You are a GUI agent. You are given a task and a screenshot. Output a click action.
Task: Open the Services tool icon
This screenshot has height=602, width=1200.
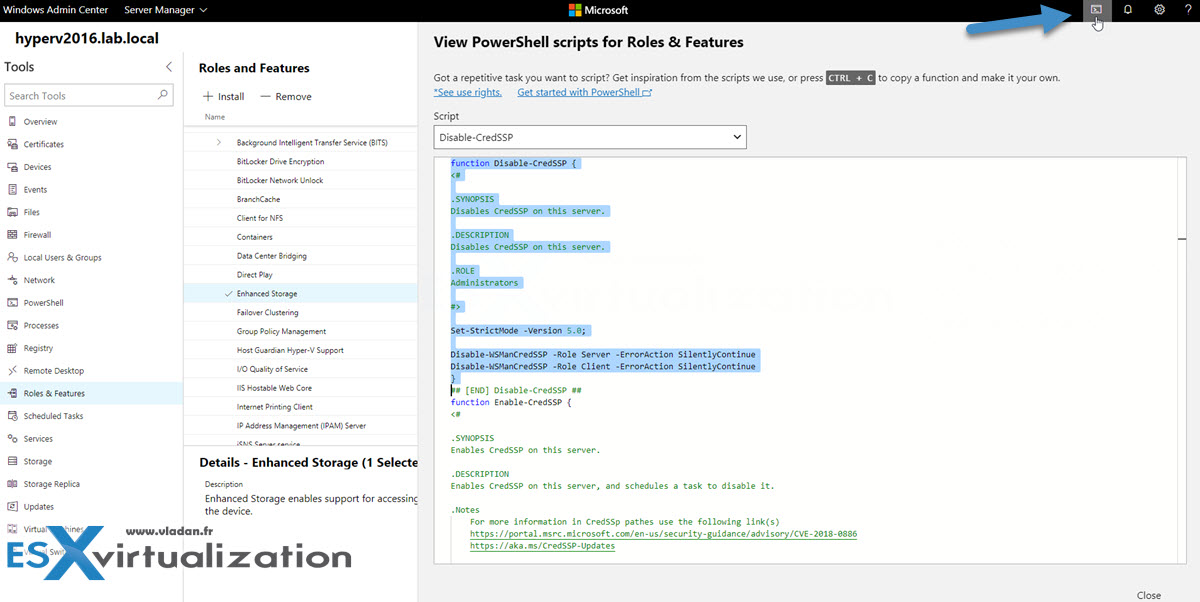tap(13, 438)
